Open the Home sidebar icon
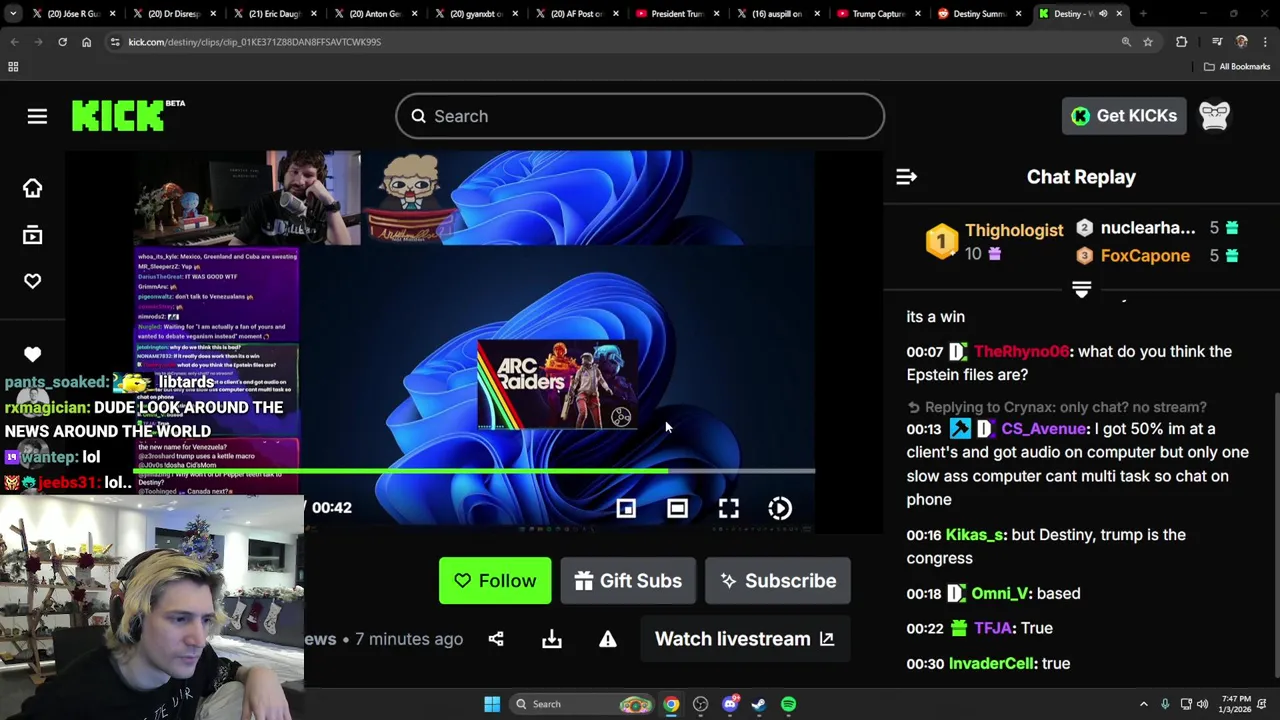Screen dimensions: 1280x720 [x=32, y=188]
